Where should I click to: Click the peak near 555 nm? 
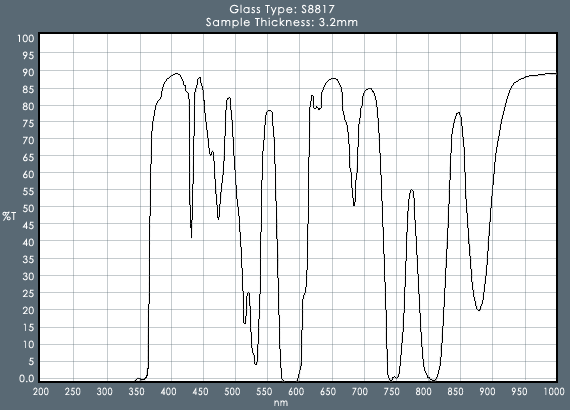click(269, 110)
